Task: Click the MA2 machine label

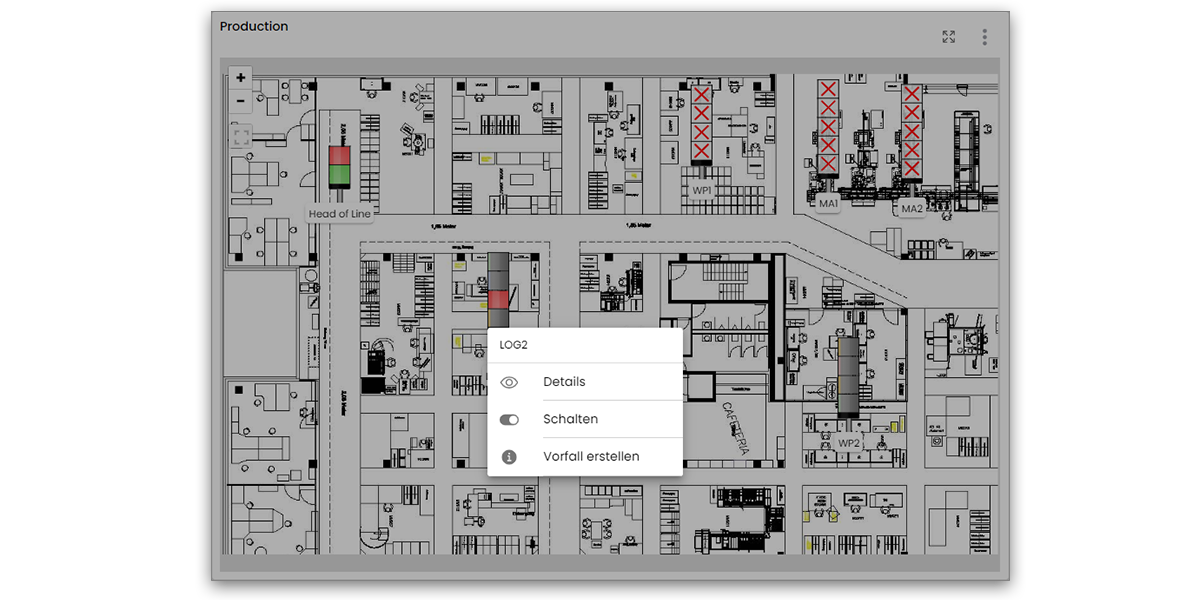Action: point(911,209)
